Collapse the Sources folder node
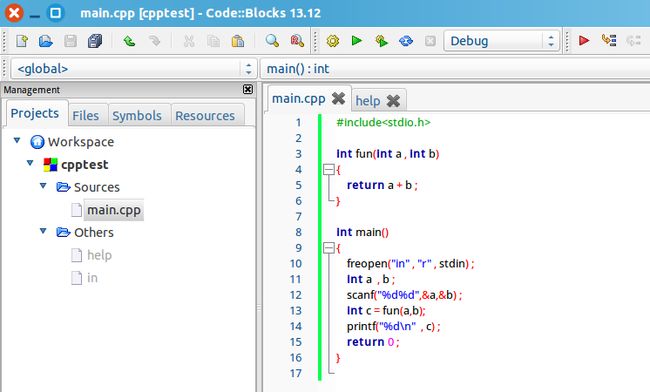The width and height of the screenshot is (650, 392). click(x=43, y=186)
